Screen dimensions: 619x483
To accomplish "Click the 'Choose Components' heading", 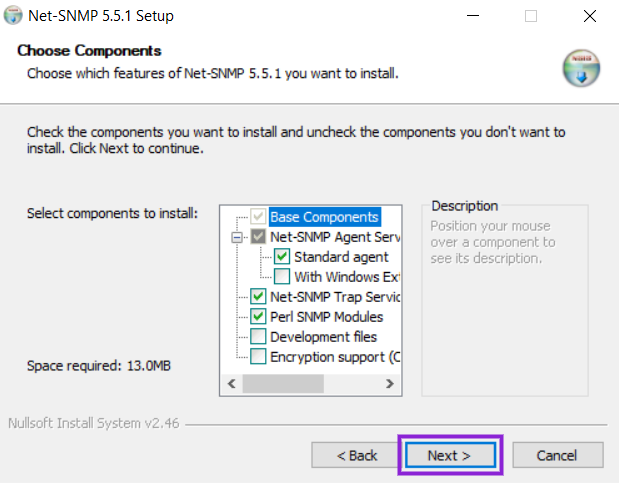I will pyautogui.click(x=89, y=51).
